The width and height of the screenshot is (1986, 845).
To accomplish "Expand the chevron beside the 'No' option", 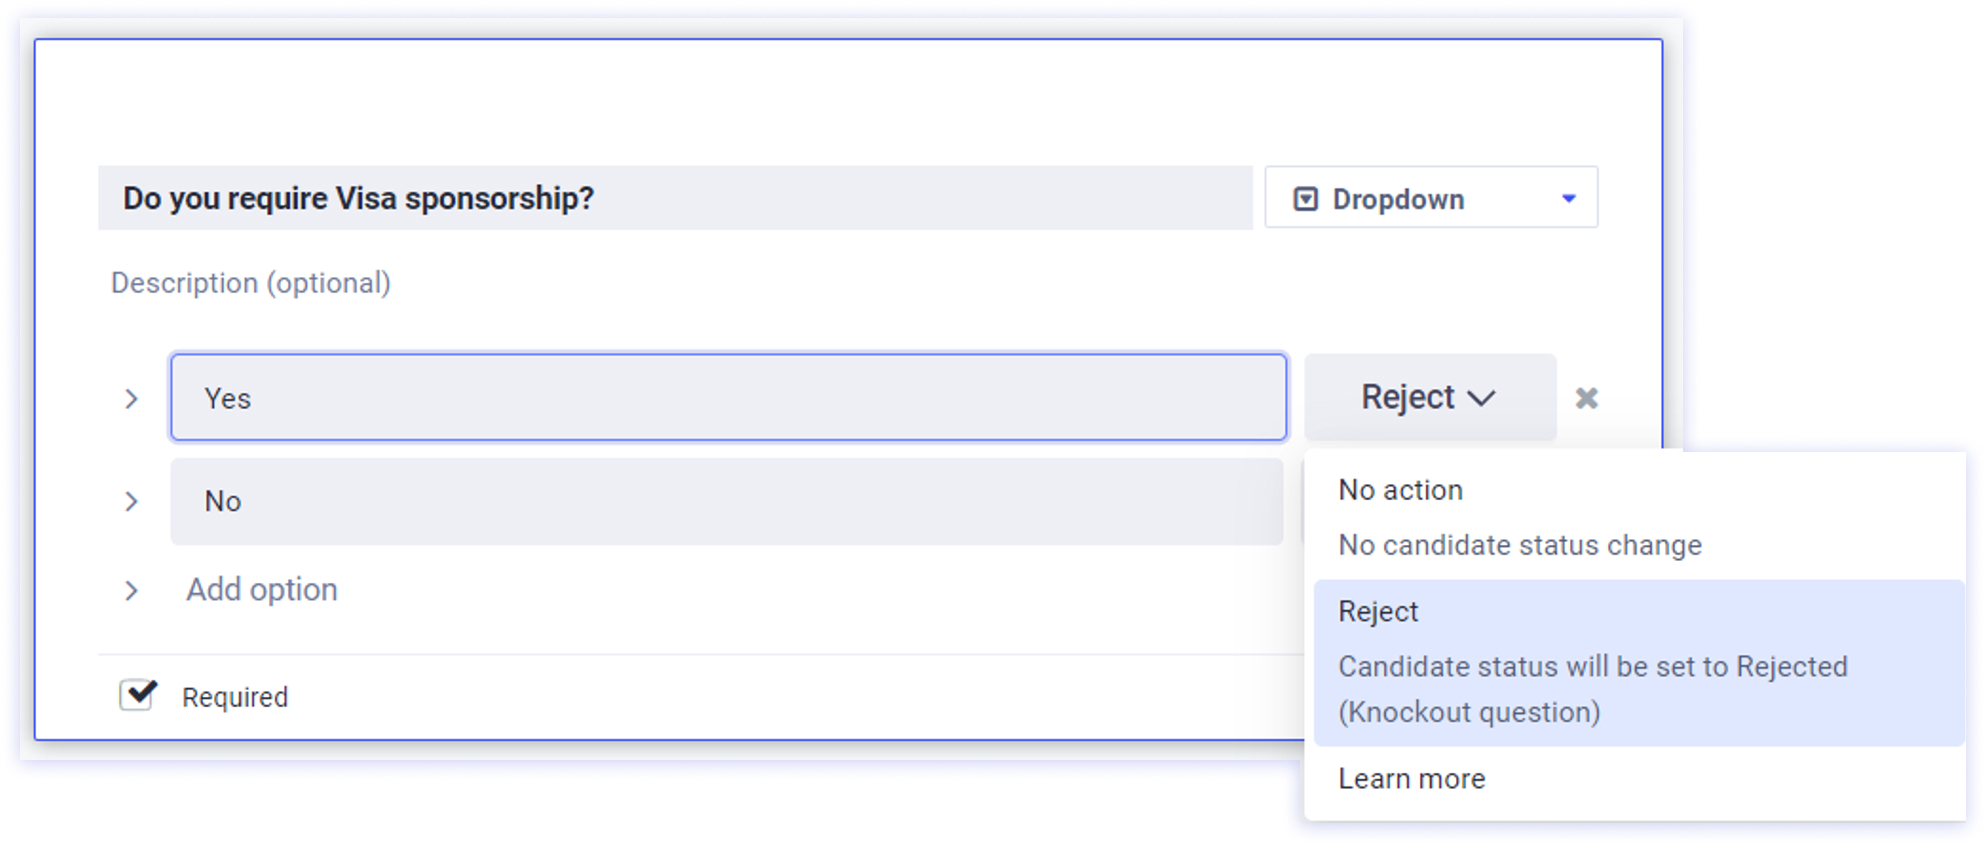I will (x=131, y=501).
